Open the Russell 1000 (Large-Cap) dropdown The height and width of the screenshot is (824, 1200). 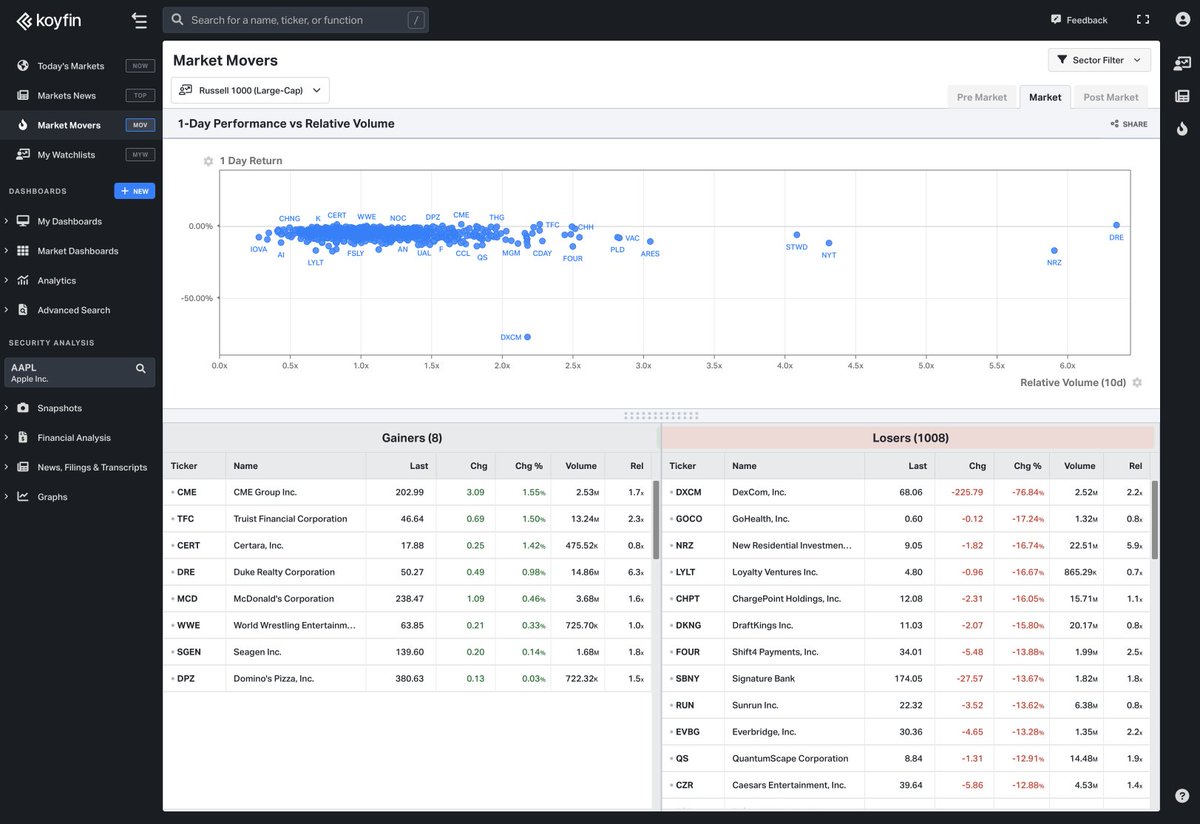[x=250, y=90]
